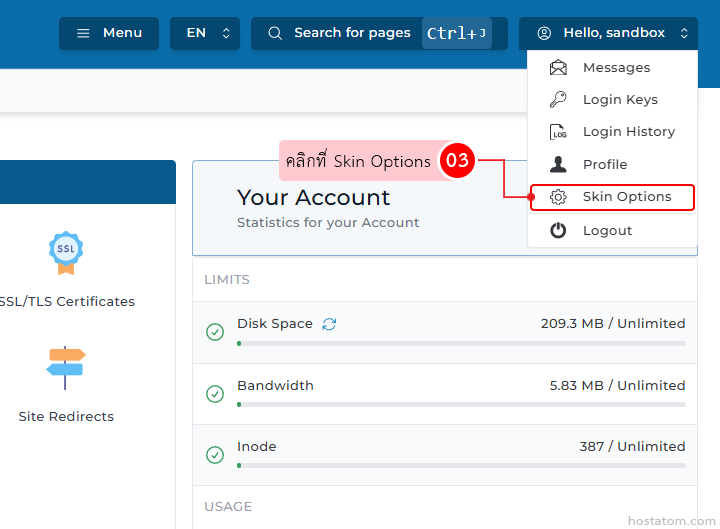
Task: Open the EN language selector
Action: point(205,33)
